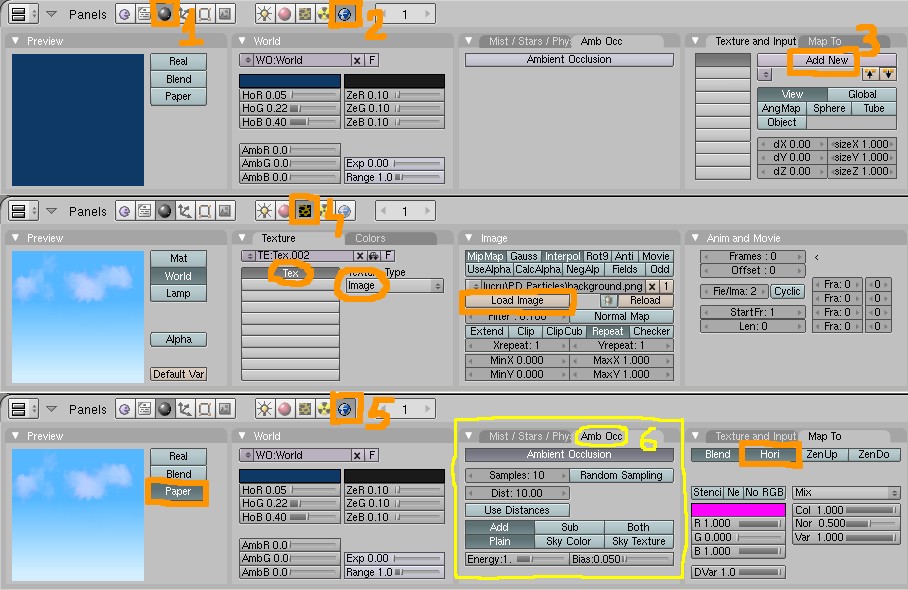The width and height of the screenshot is (908, 590).
Task: Enable the Cyclic toggle in Anim and Movie
Action: point(787,291)
